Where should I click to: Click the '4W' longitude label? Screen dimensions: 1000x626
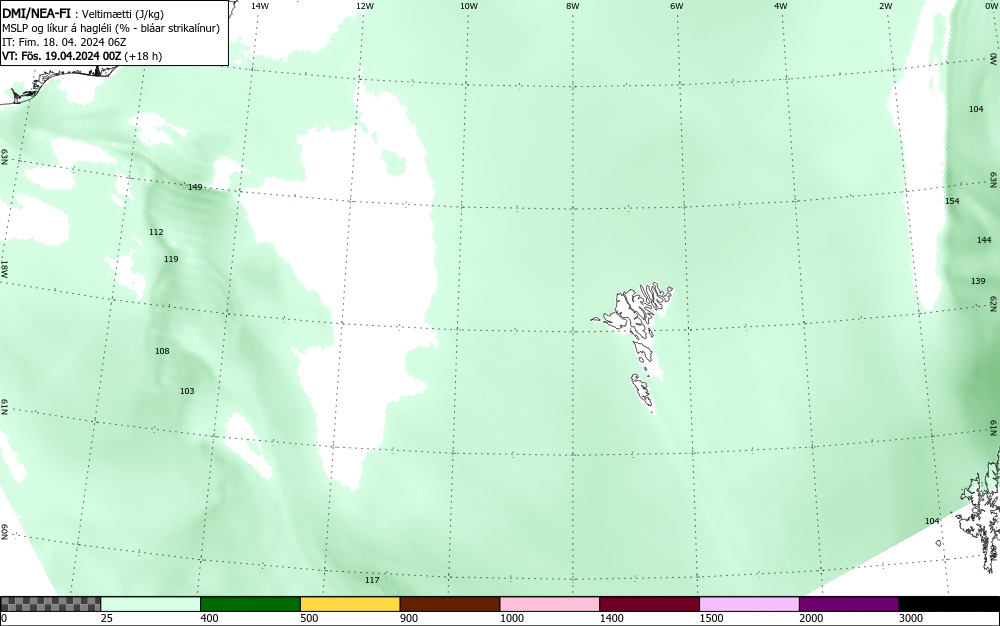[781, 6]
